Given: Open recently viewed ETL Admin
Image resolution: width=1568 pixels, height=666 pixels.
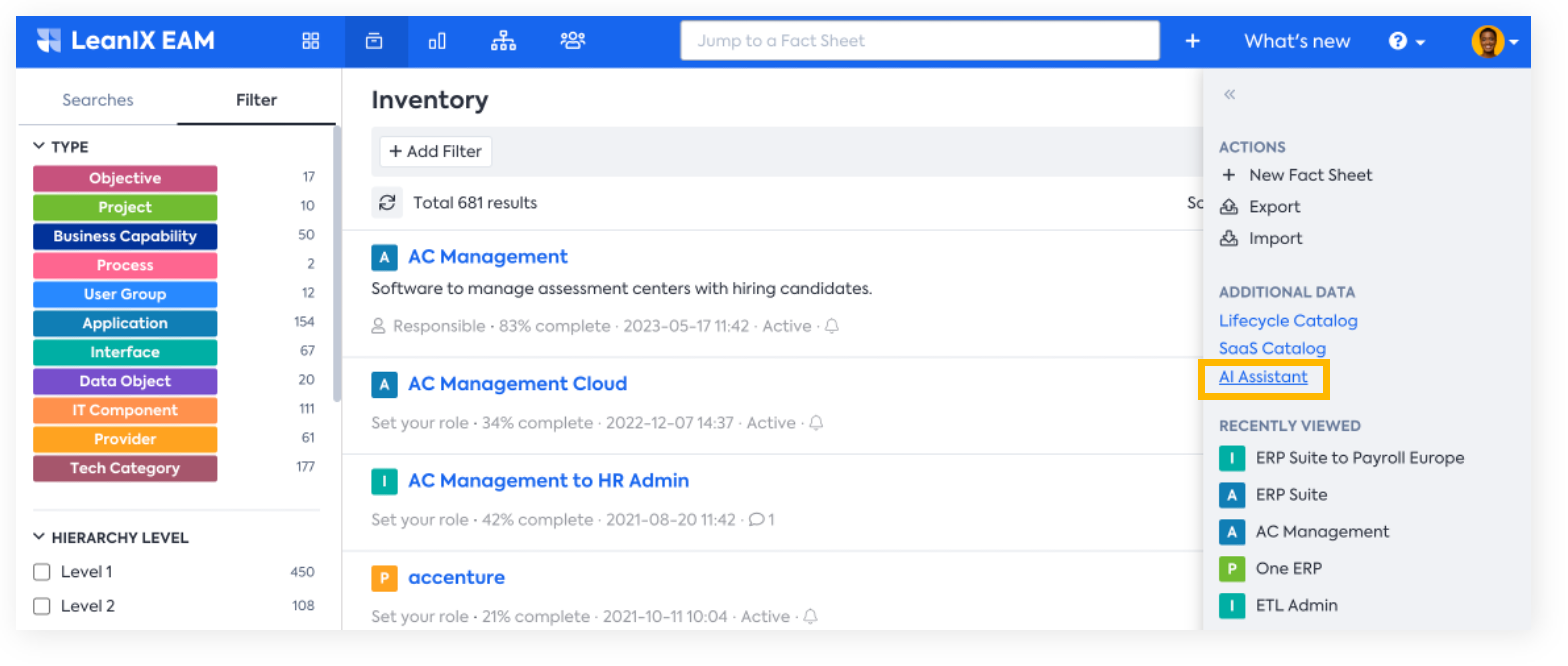Looking at the screenshot, I should click(x=1297, y=605).
